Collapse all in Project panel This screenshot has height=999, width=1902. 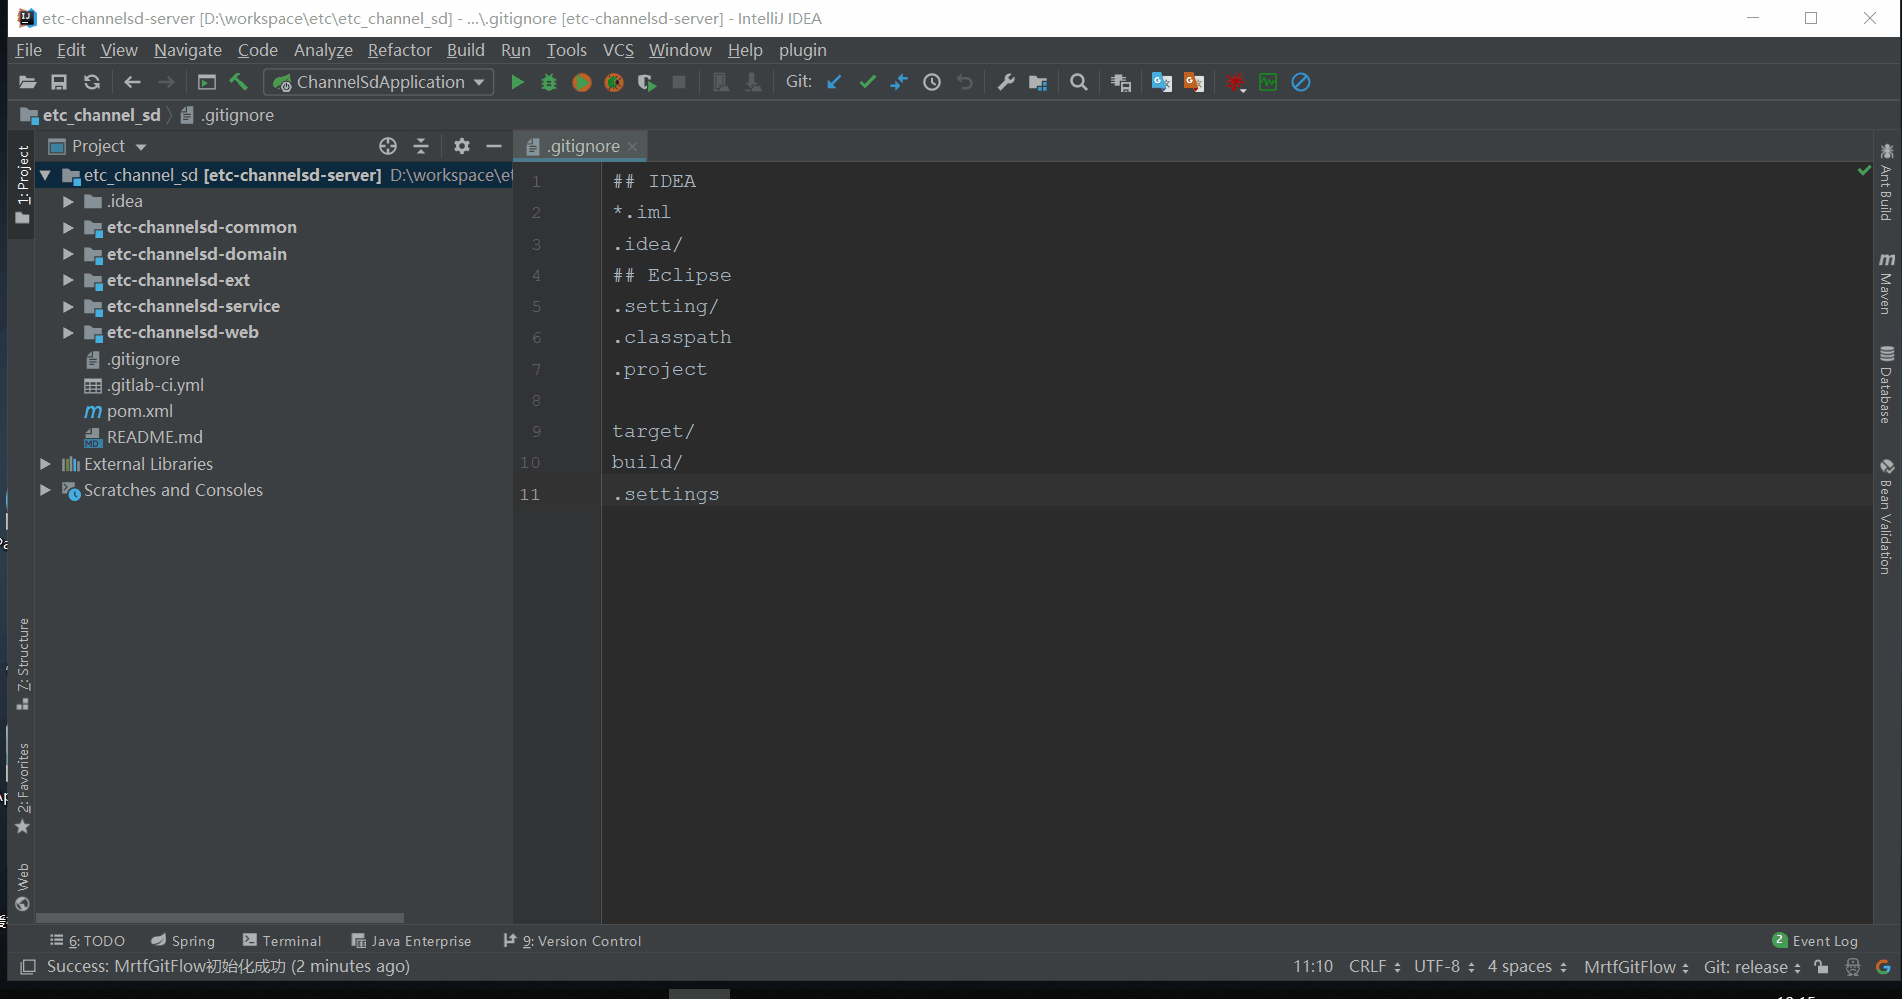(421, 146)
